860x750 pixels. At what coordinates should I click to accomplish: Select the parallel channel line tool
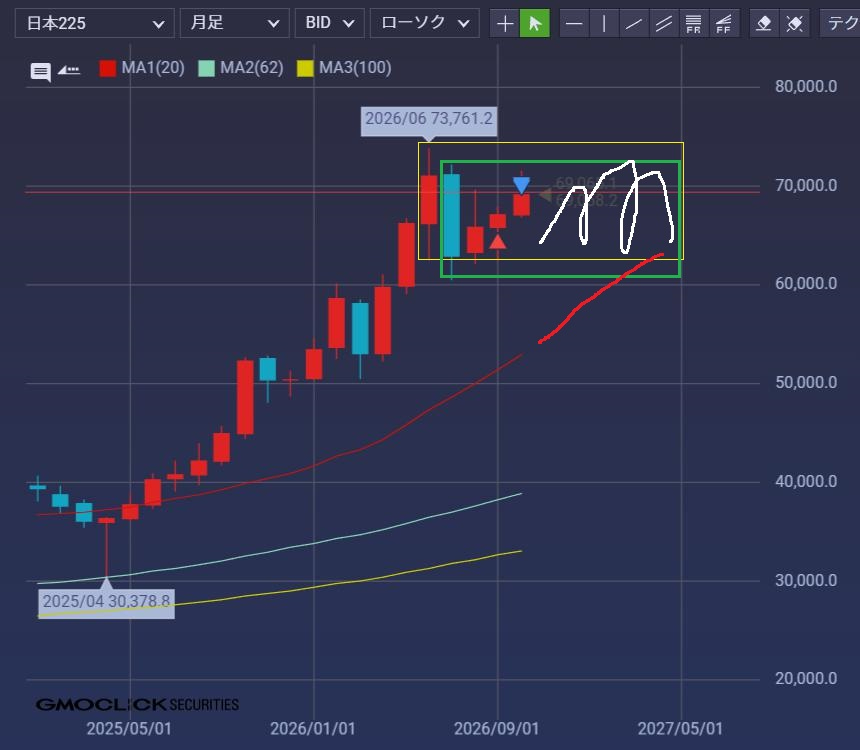coord(664,24)
